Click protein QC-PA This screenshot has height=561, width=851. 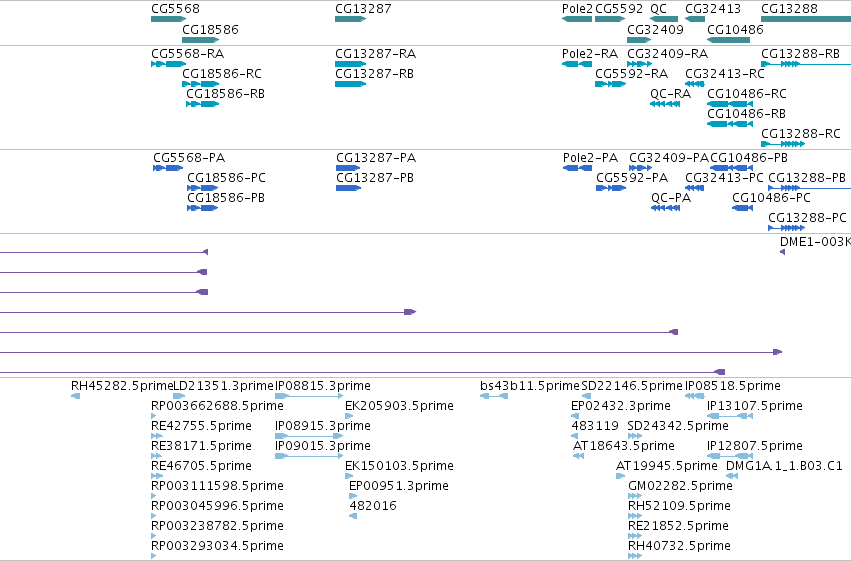[x=665, y=208]
